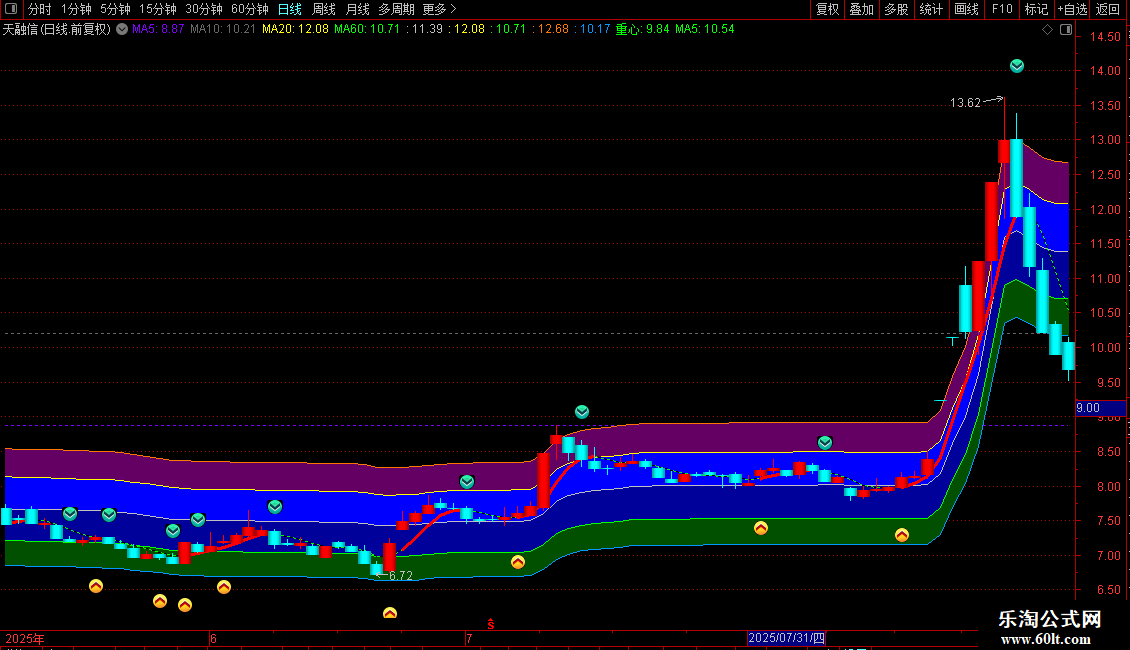Toggle the right side panel icon
The height and width of the screenshot is (650, 1130).
[1066, 30]
